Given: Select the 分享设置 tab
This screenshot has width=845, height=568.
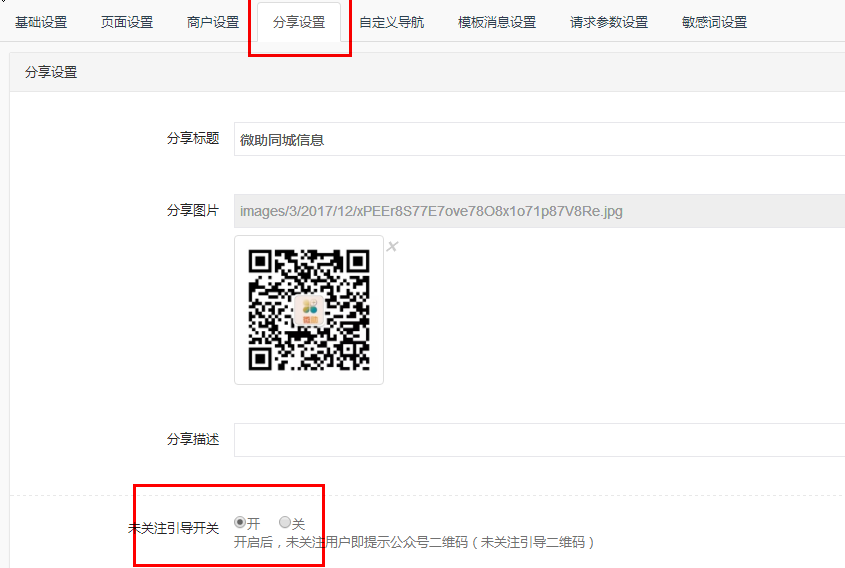Looking at the screenshot, I should tap(299, 22).
